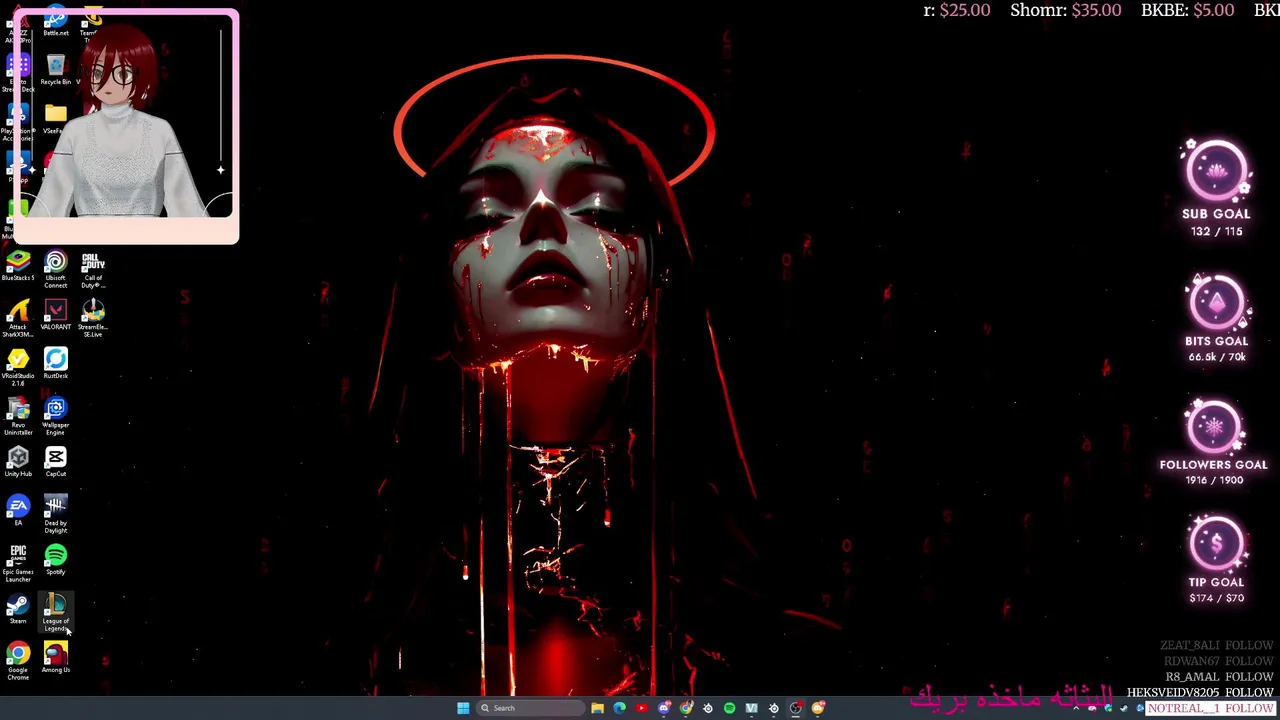
Task: Select the Among Us desktop icon
Action: pos(55,658)
